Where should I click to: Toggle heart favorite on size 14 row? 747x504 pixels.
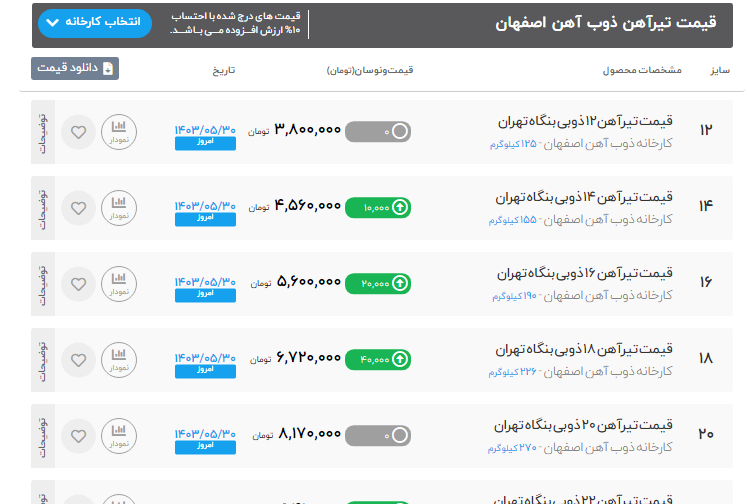[x=78, y=207]
